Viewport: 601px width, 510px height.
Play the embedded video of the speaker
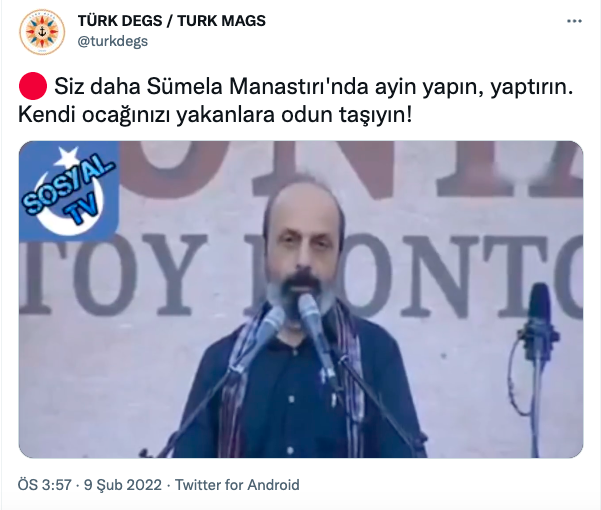click(x=301, y=299)
